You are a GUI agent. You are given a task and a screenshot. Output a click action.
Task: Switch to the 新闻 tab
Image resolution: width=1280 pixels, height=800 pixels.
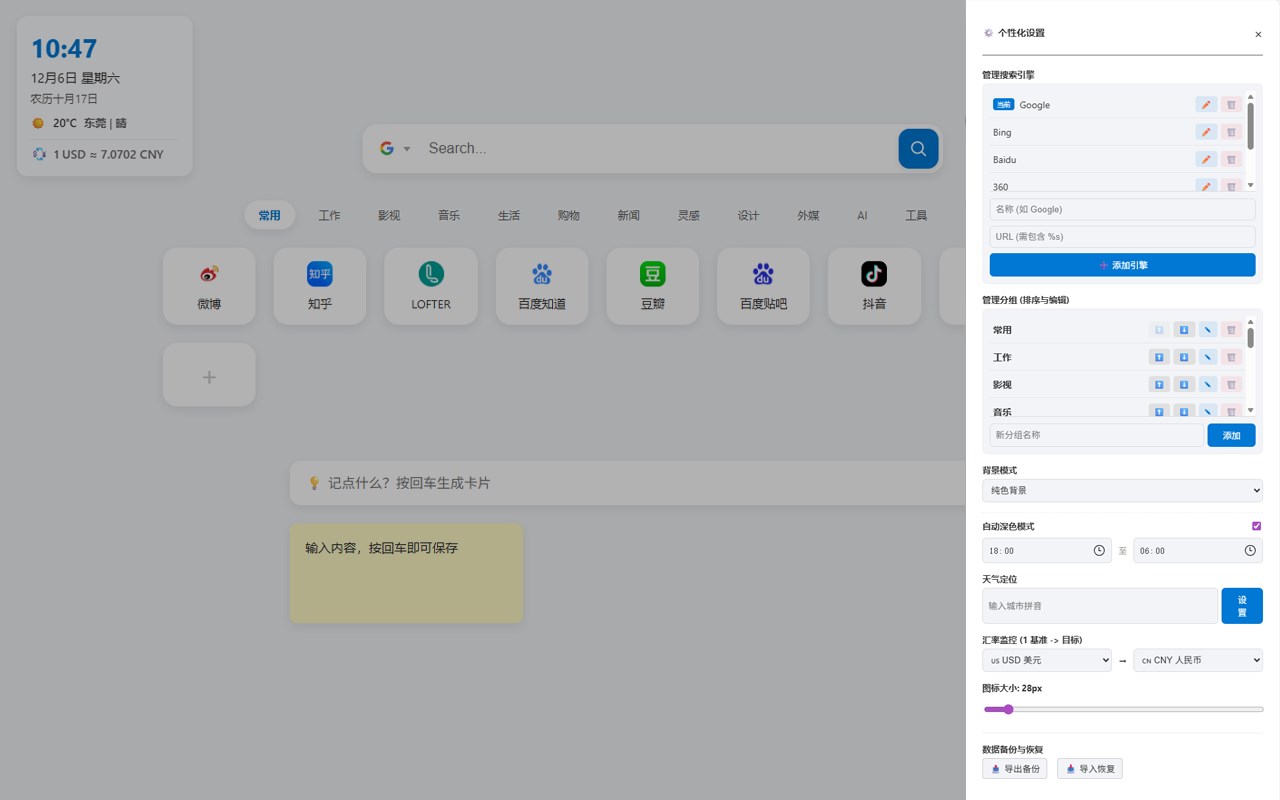tap(628, 215)
